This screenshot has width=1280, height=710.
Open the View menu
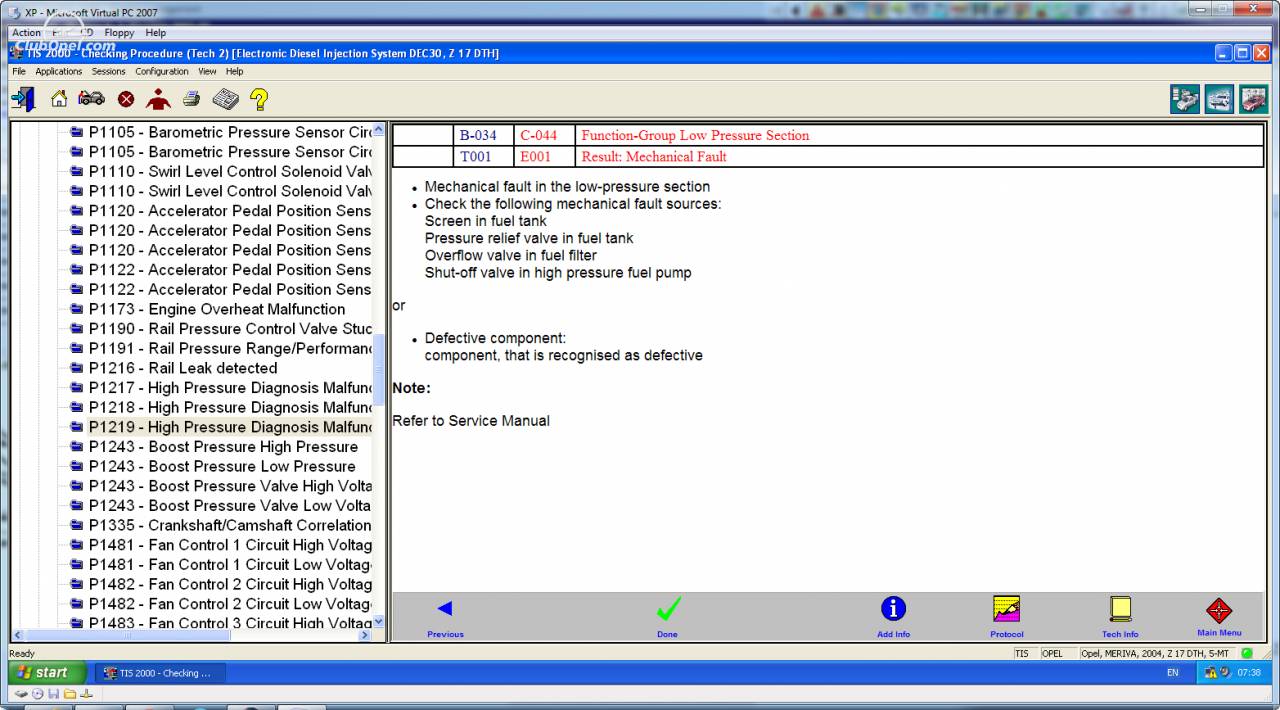pos(207,72)
